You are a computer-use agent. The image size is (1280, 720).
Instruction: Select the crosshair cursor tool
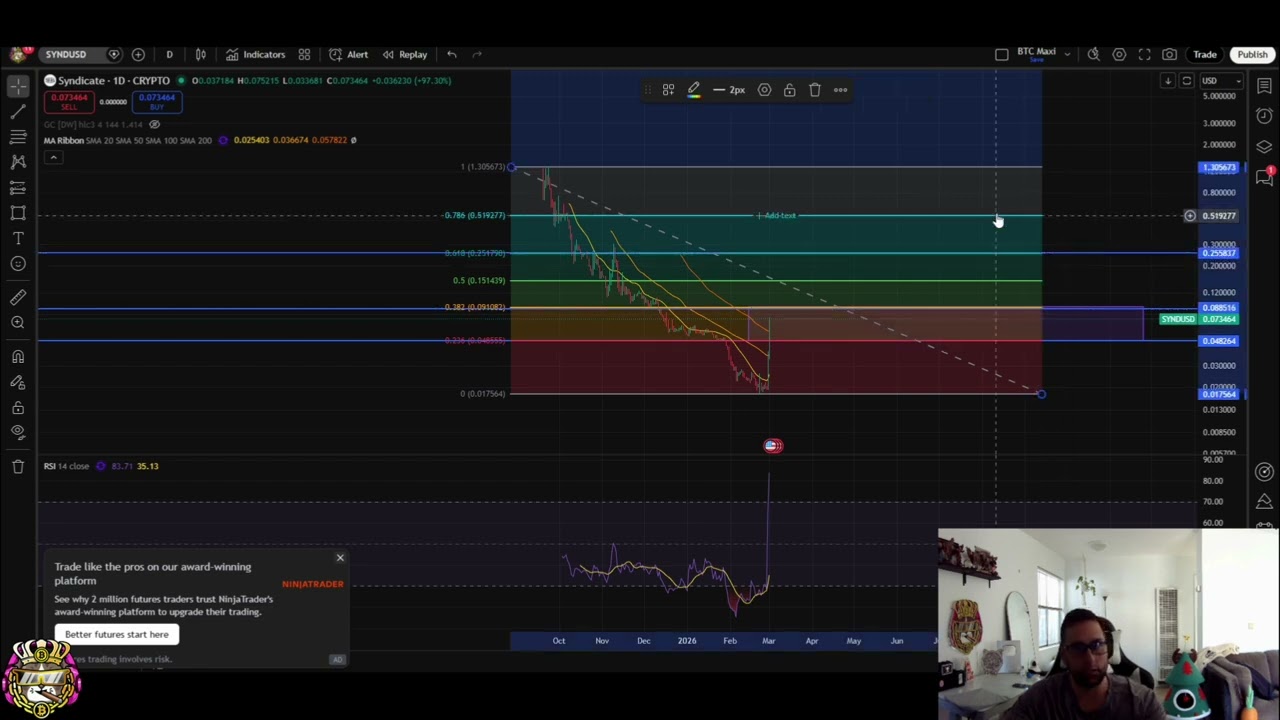[x=18, y=87]
